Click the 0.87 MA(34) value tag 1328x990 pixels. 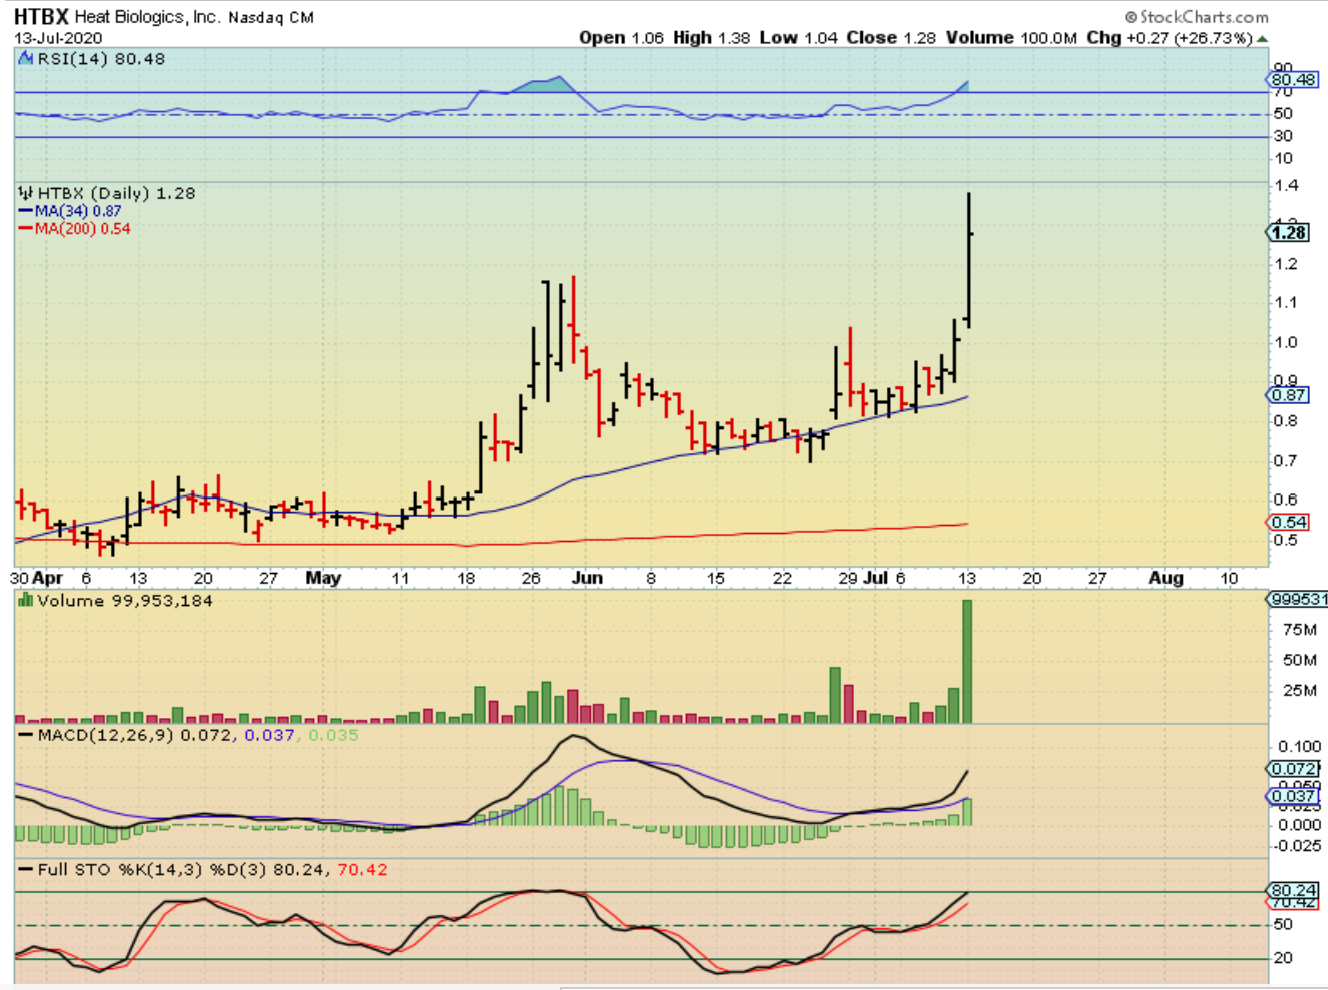pyautogui.click(x=1289, y=395)
